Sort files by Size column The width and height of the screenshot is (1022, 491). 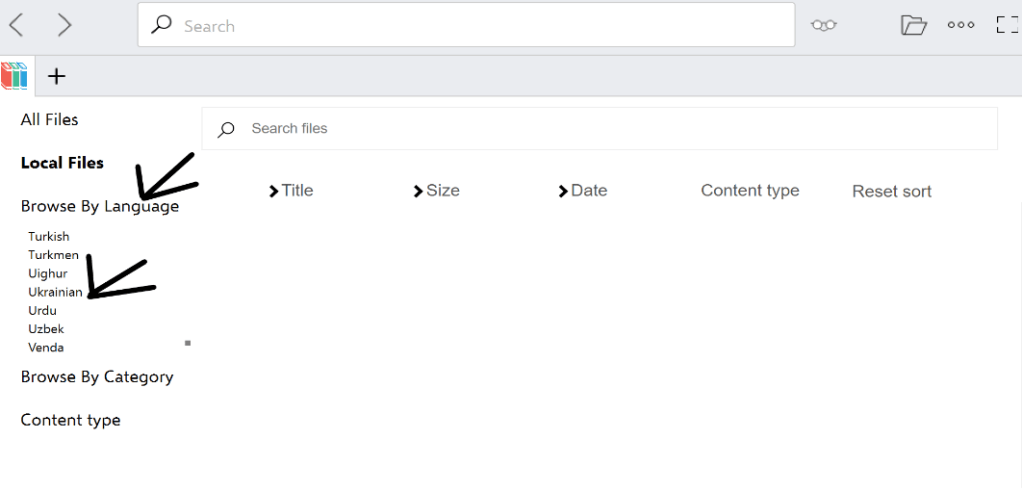click(436, 191)
